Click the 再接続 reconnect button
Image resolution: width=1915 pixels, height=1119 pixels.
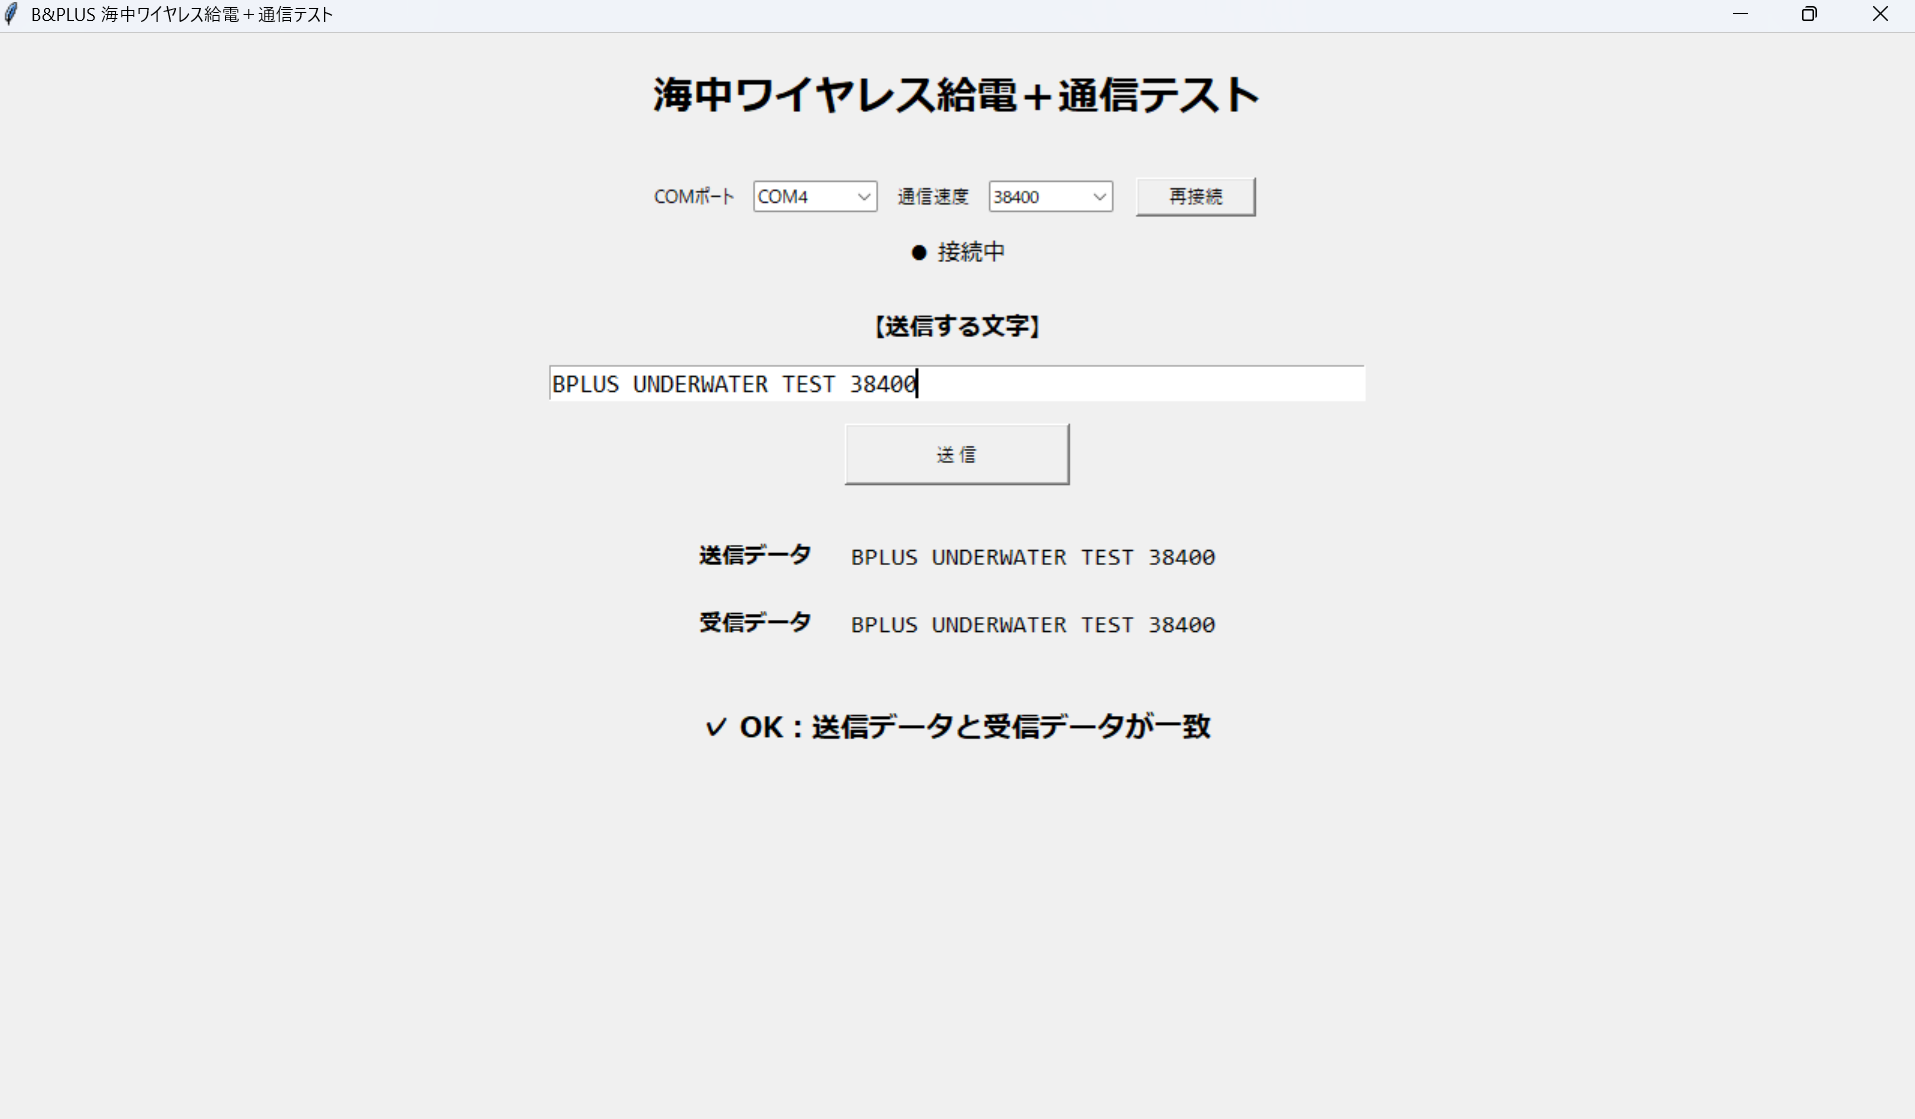click(x=1195, y=197)
